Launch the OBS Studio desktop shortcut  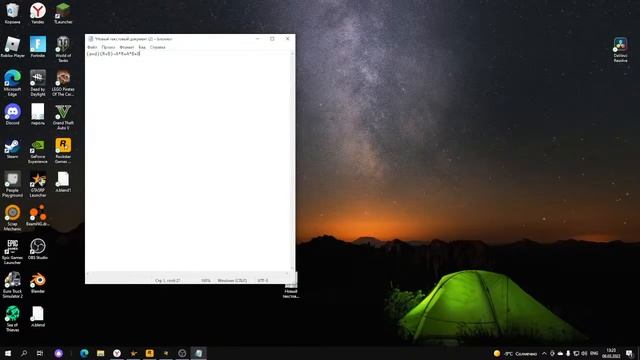tap(38, 249)
